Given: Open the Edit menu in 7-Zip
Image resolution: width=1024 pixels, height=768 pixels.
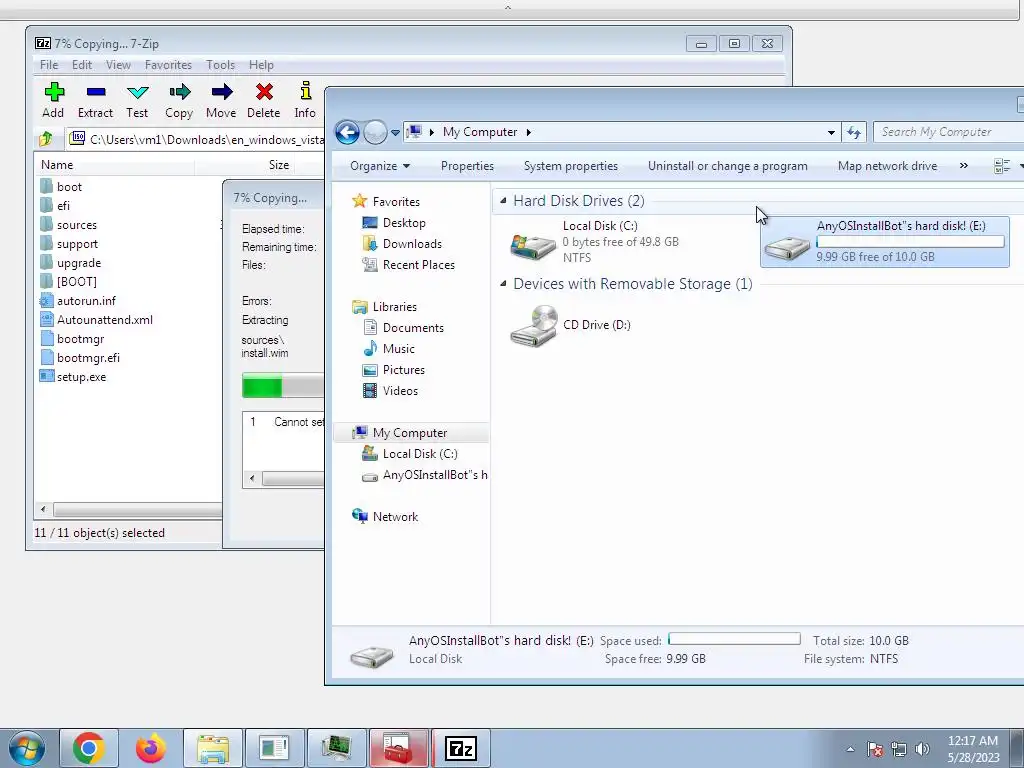Looking at the screenshot, I should [82, 65].
